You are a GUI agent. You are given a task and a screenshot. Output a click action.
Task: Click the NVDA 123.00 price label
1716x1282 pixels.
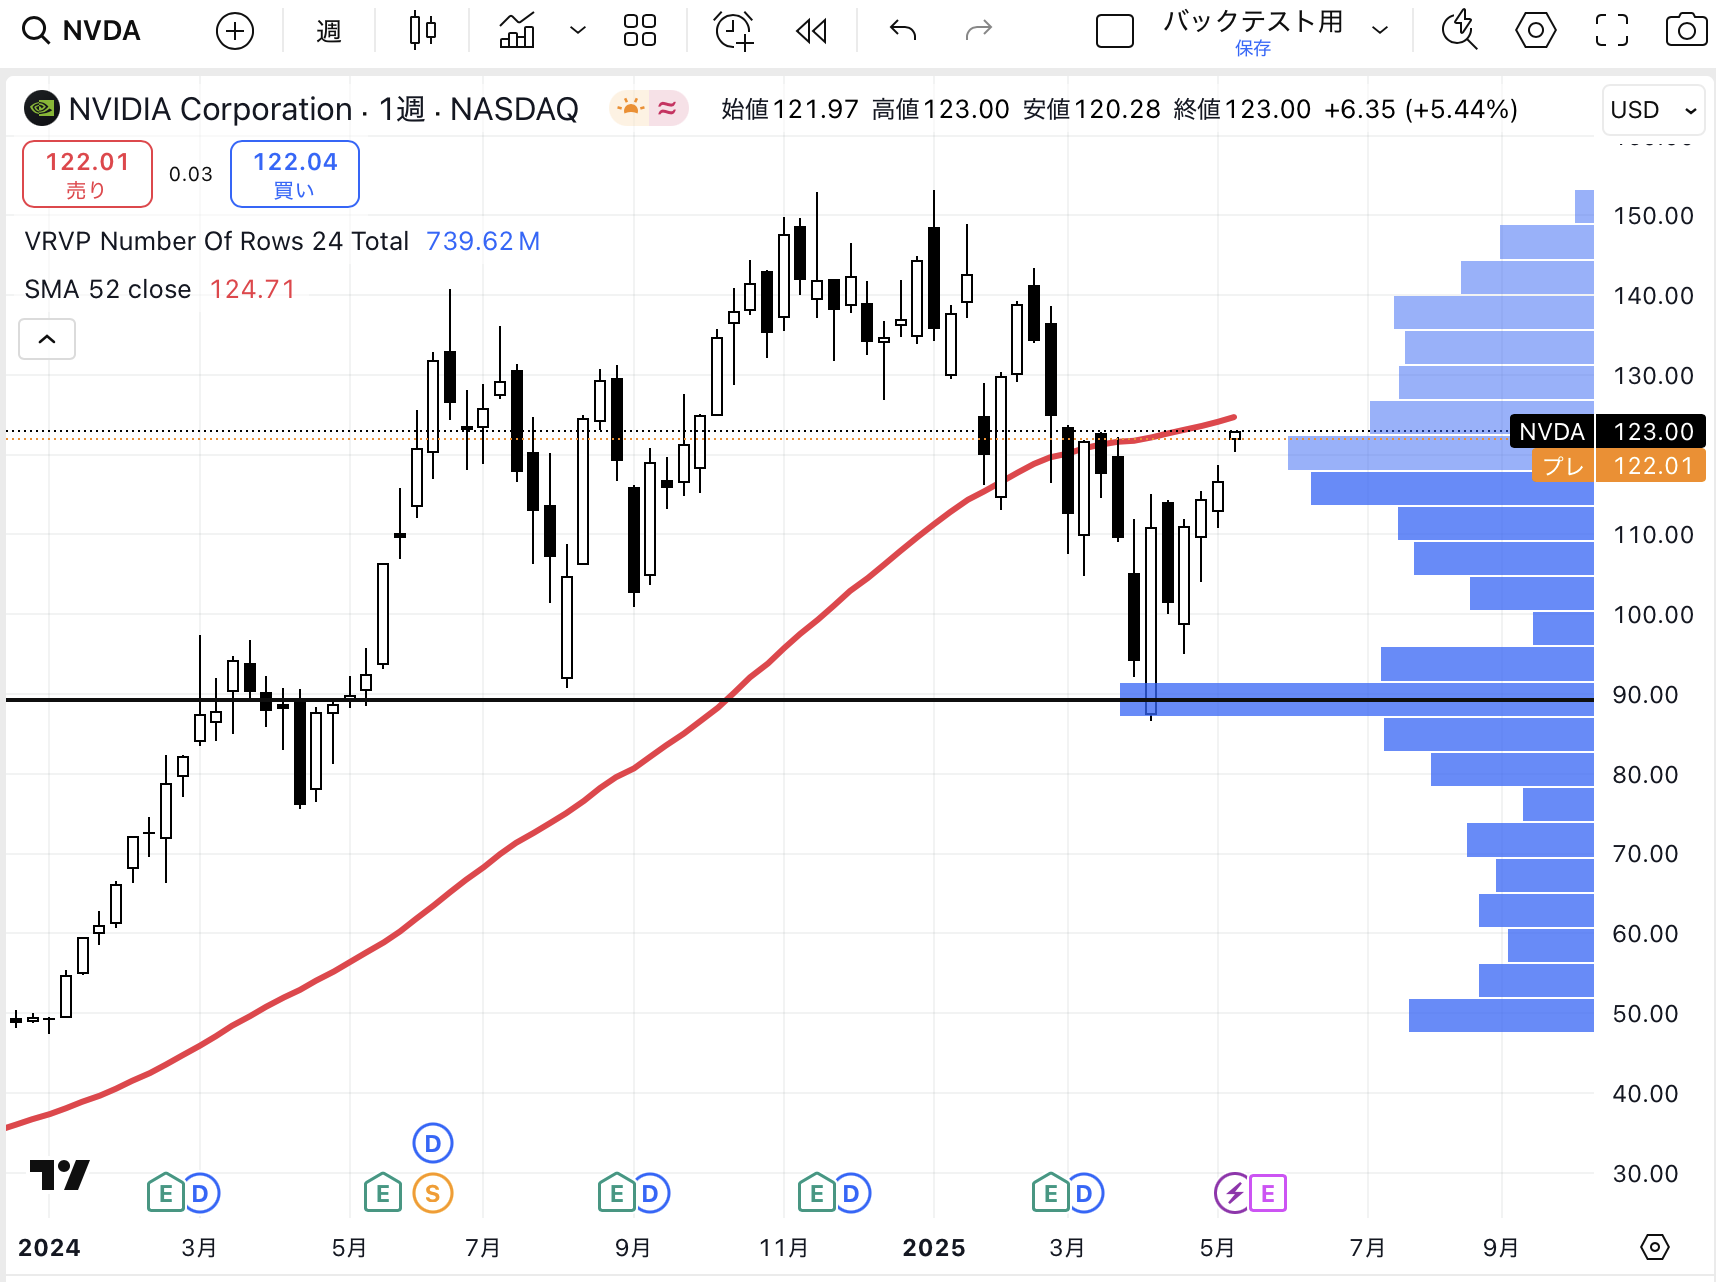[1607, 431]
